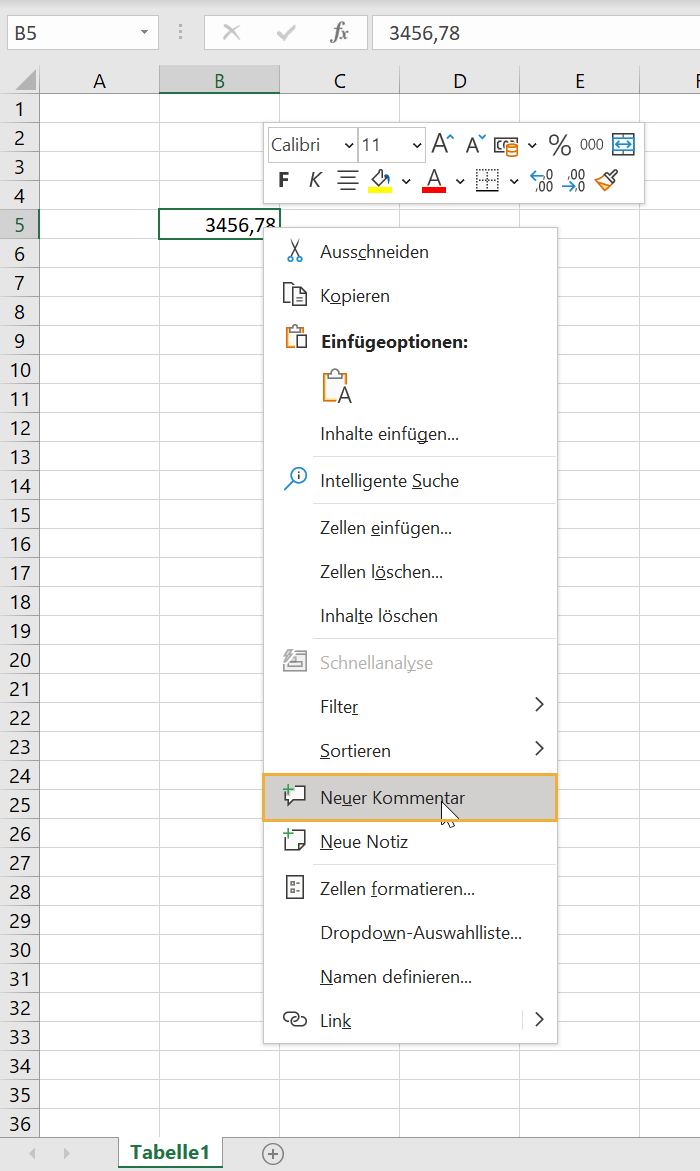700x1171 pixels.
Task: Click next sheet navigation arrow
Action: 66,1154
